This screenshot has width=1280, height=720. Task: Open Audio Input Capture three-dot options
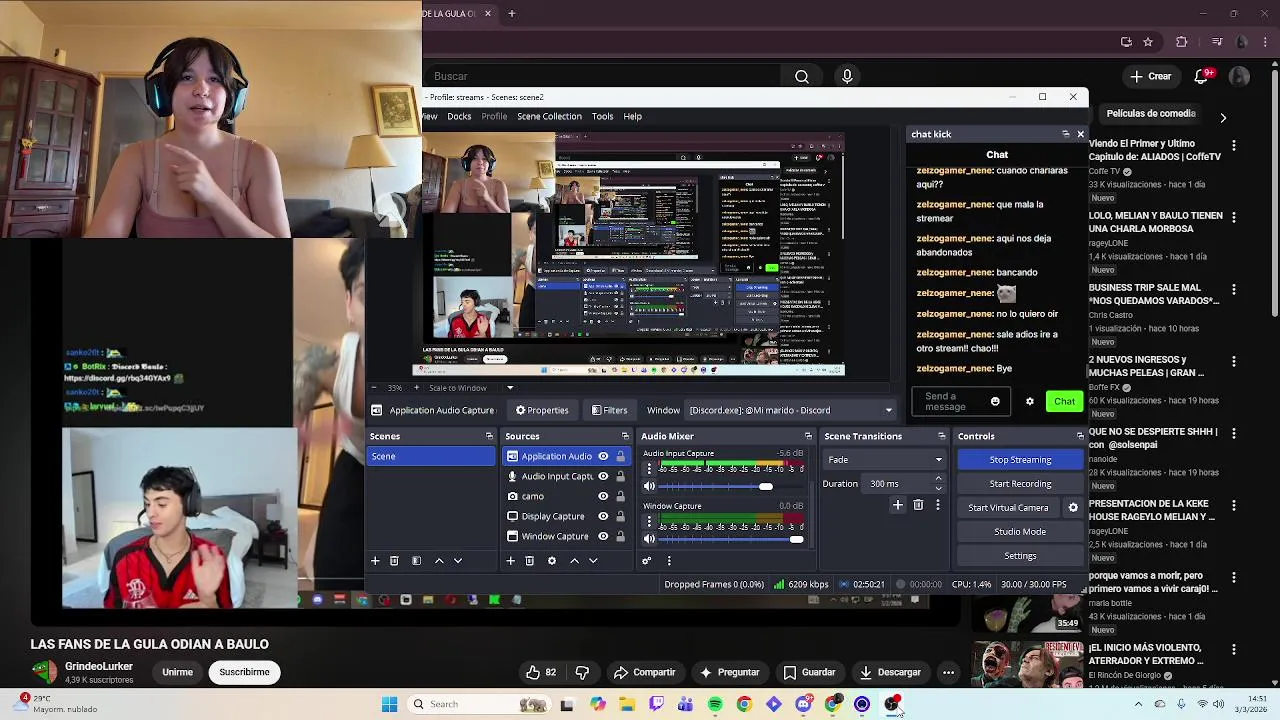click(x=649, y=469)
